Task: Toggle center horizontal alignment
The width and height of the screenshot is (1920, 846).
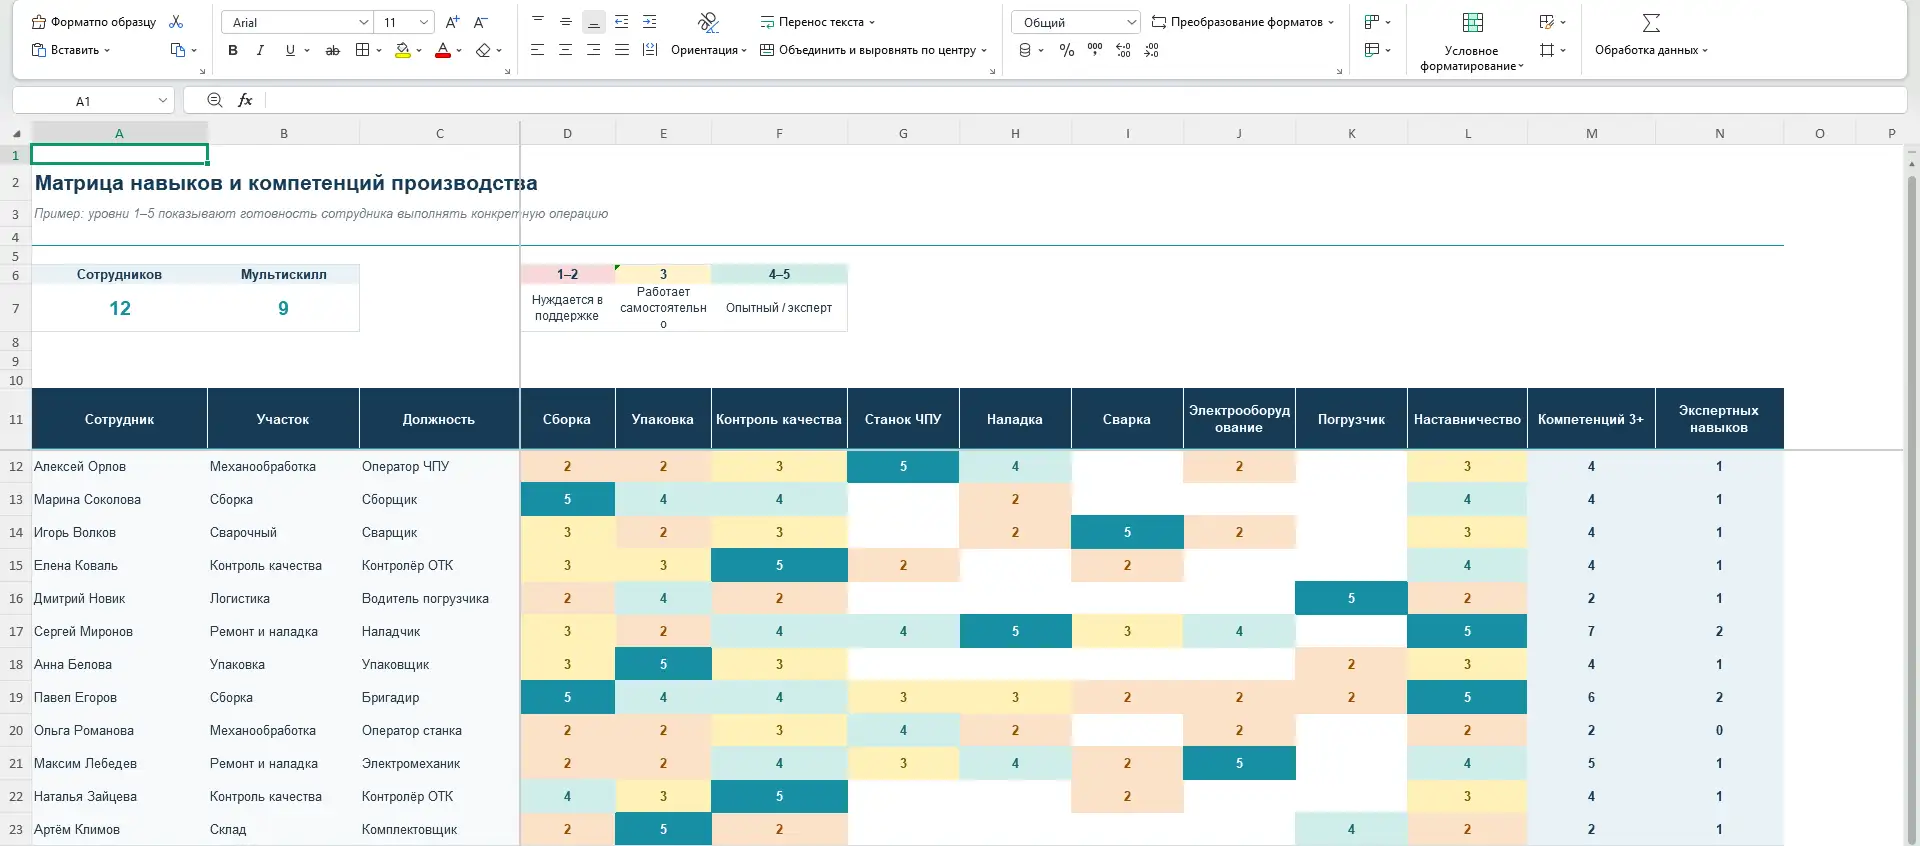Action: click(566, 50)
